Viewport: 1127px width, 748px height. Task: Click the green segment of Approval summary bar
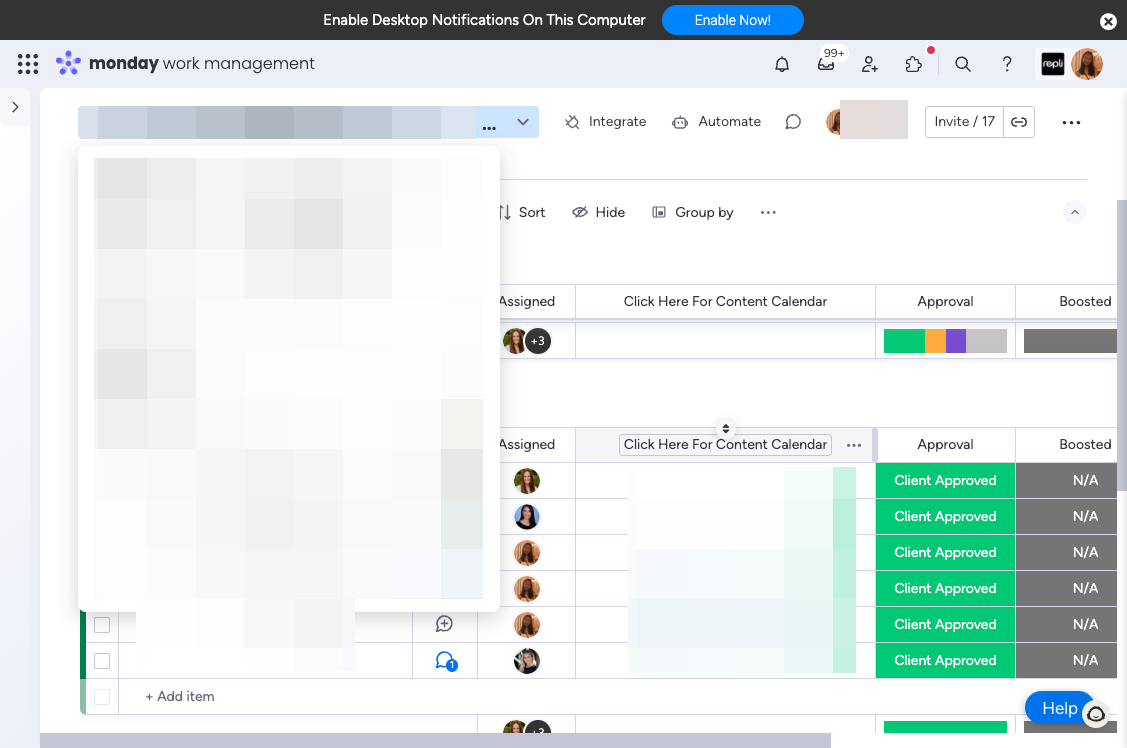click(904, 341)
